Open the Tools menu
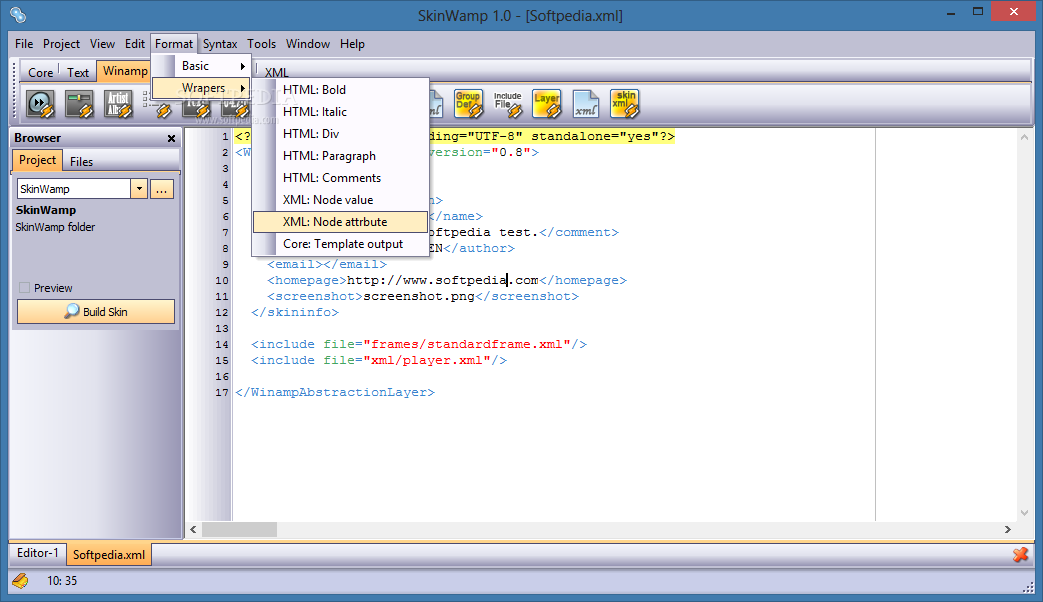1043x602 pixels. coord(261,44)
